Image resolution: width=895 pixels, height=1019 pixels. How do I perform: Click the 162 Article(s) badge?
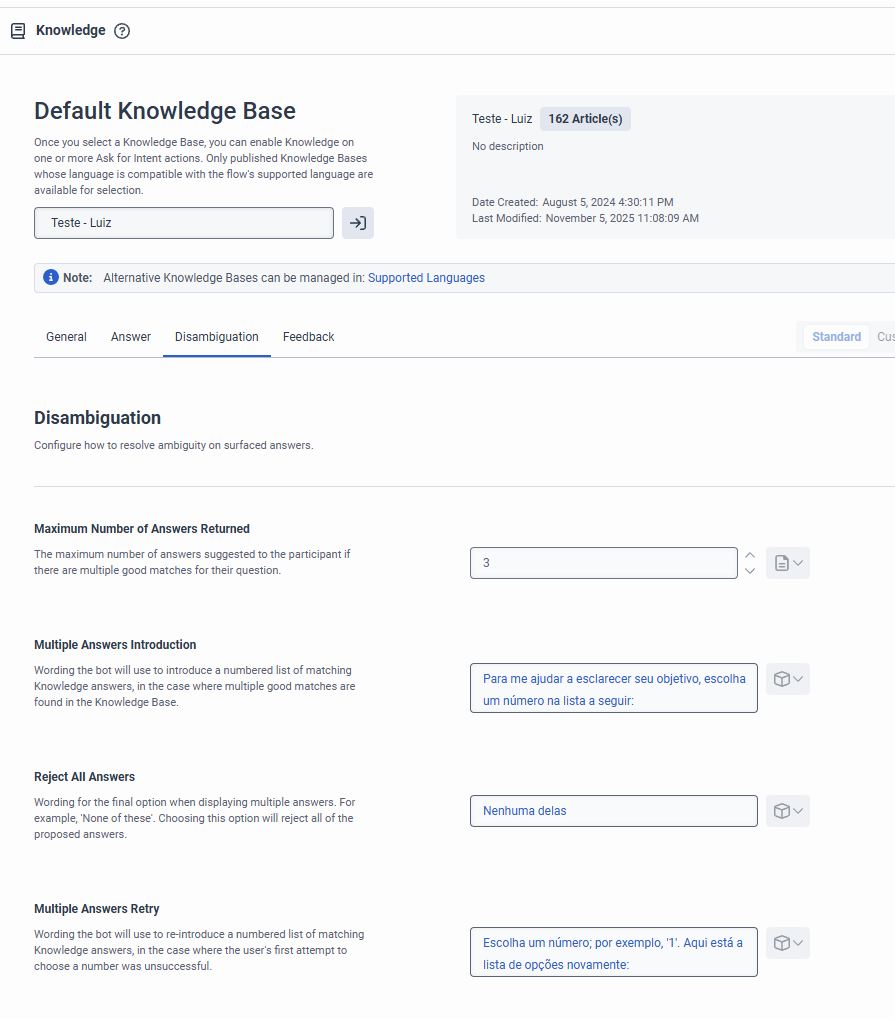coord(585,119)
